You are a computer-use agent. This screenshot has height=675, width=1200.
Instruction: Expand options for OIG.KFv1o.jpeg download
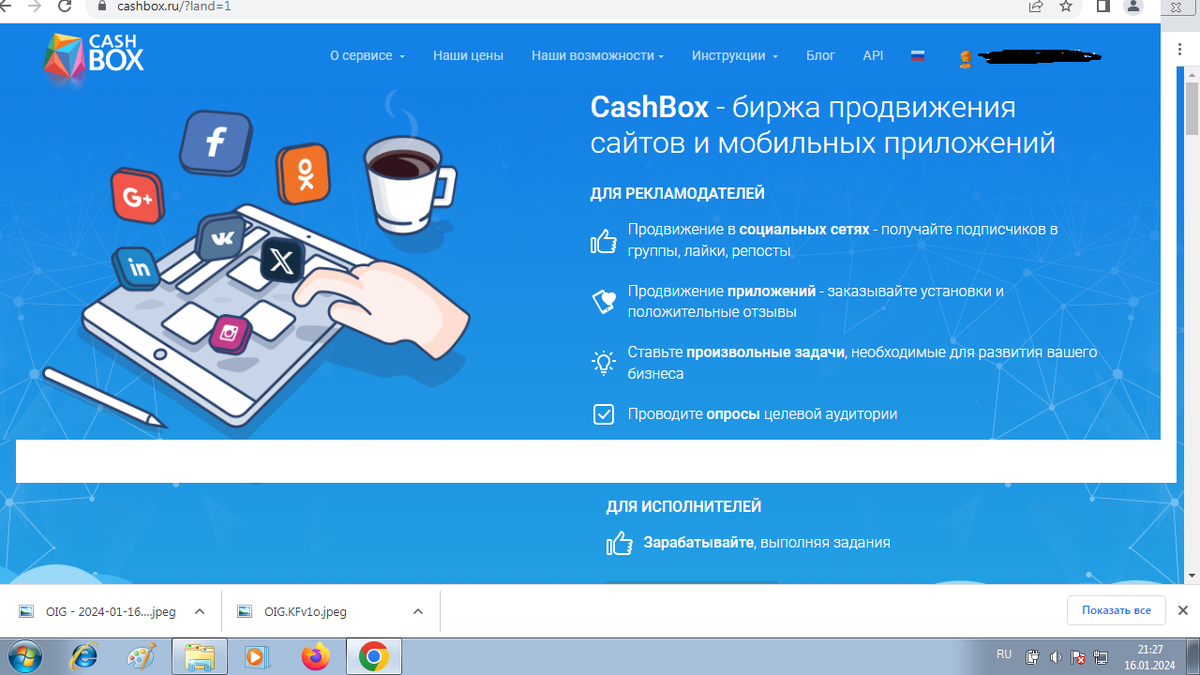click(x=418, y=611)
